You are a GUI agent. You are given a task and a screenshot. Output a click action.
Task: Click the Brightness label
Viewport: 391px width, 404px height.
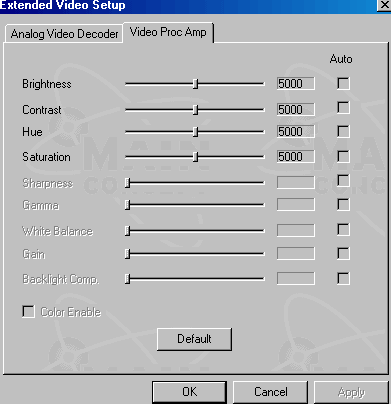pyautogui.click(x=47, y=84)
